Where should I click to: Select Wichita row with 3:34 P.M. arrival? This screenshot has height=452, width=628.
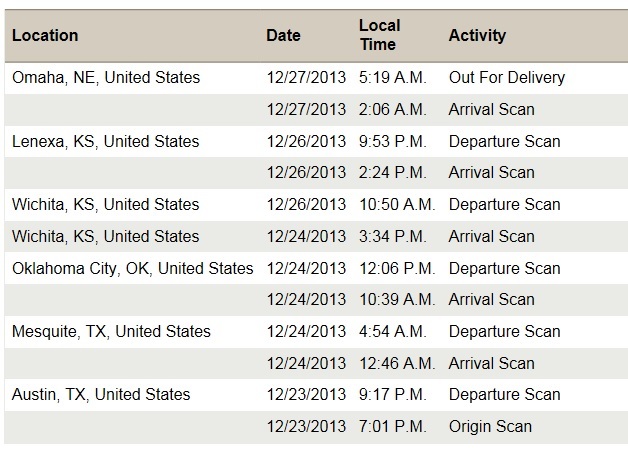click(316, 236)
